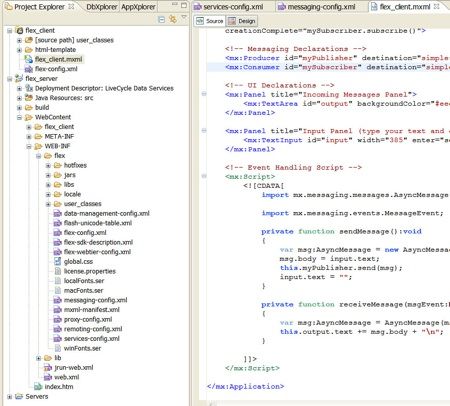This screenshot has height=406, width=450.
Task: Select the flex_client.mxml editor tab
Action: (x=405, y=7)
